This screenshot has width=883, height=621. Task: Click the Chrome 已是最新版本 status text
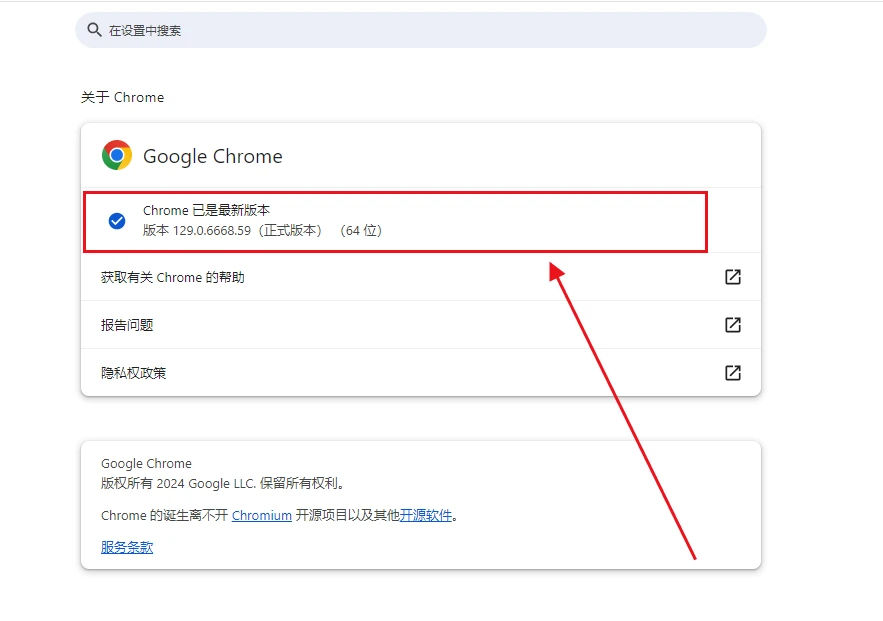(207, 211)
